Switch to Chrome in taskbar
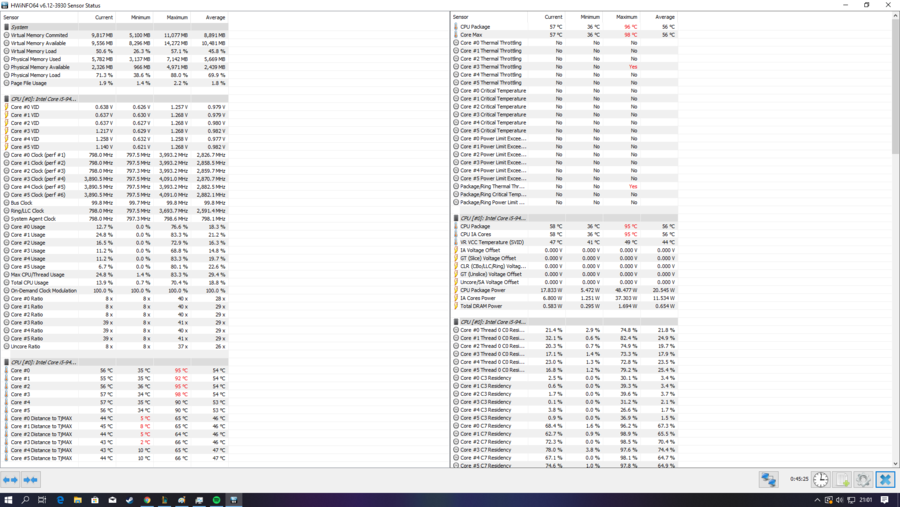This screenshot has height=507, width=900. (147, 500)
